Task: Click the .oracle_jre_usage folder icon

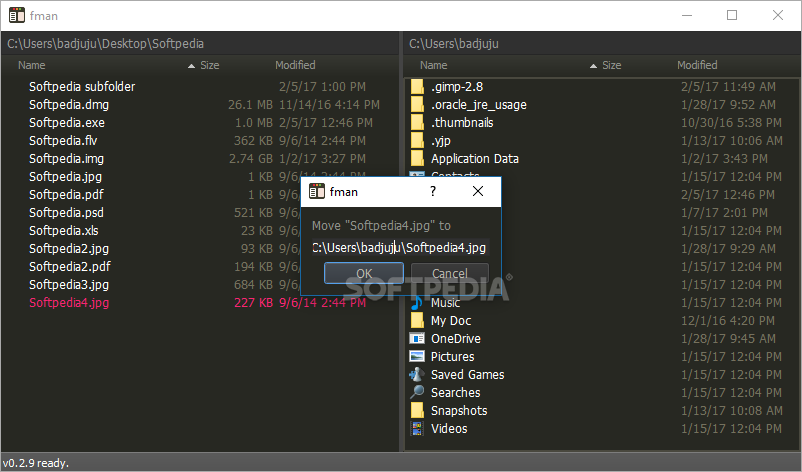Action: pos(417,104)
